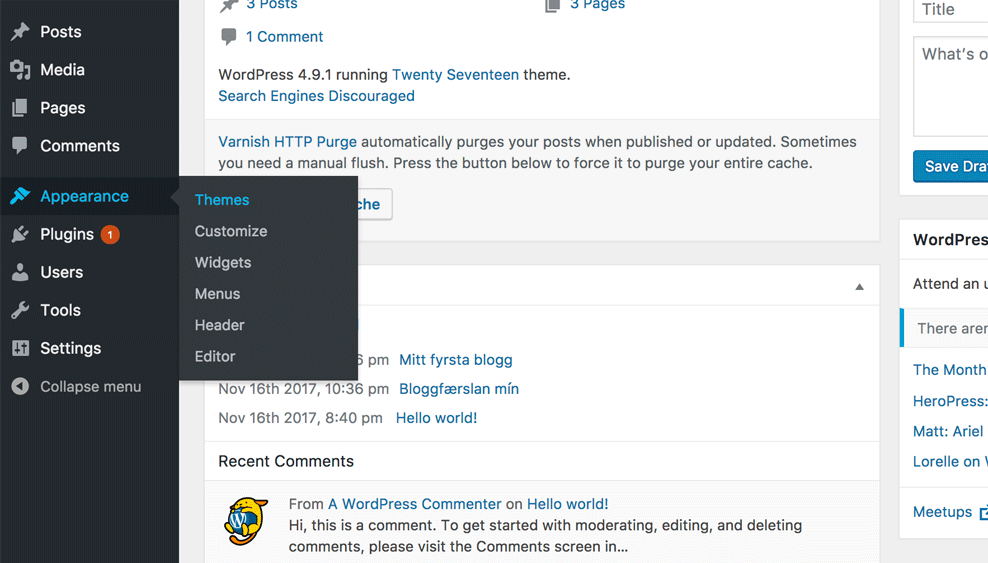Open the Hello world! post in Activity
Screen dimensions: 988x563
(x=436, y=418)
